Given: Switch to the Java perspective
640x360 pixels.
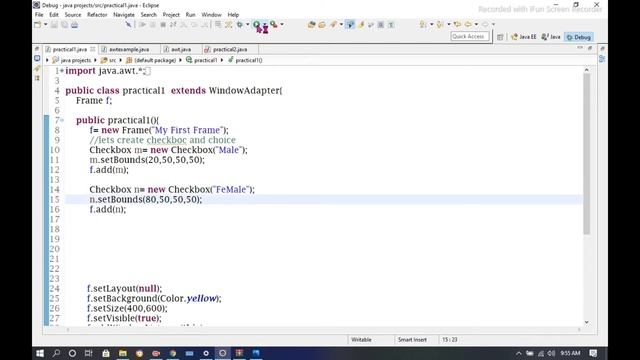Looking at the screenshot, I should click(x=551, y=37).
